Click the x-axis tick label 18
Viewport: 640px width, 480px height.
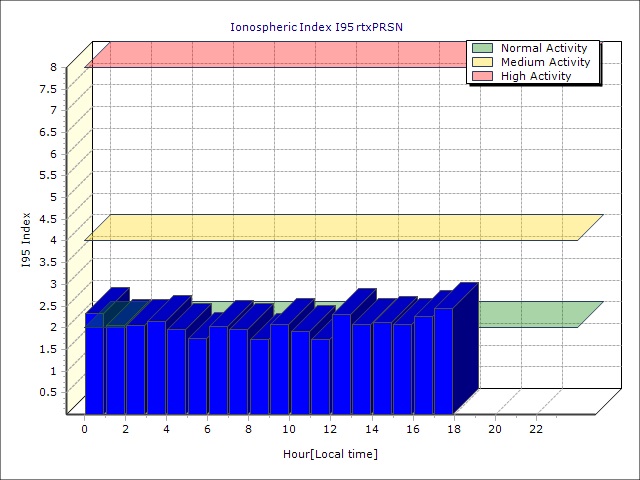454,429
